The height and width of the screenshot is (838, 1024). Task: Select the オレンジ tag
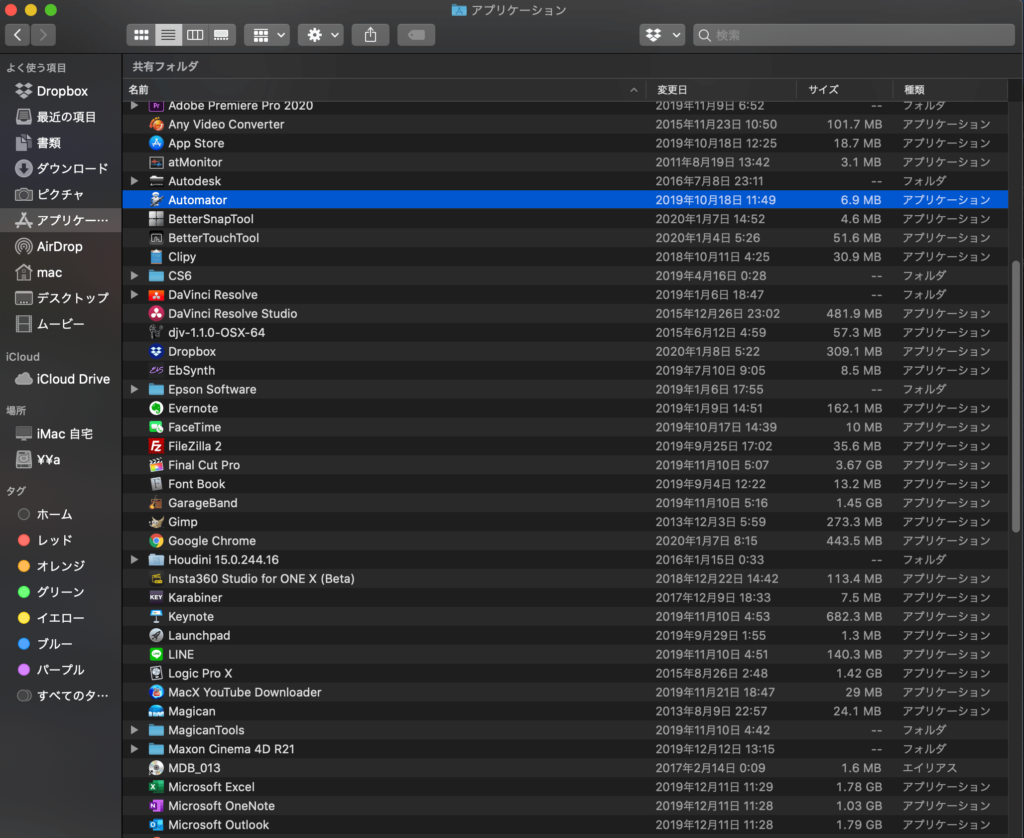tap(60, 566)
